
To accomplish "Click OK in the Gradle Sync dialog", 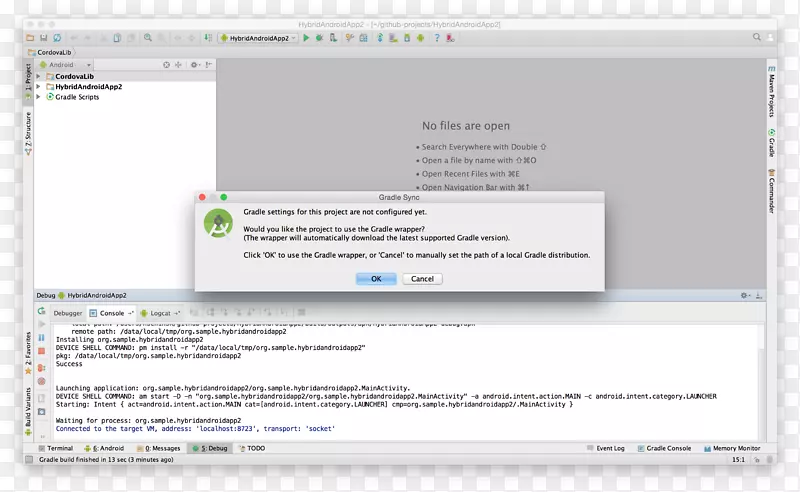I will click(376, 279).
